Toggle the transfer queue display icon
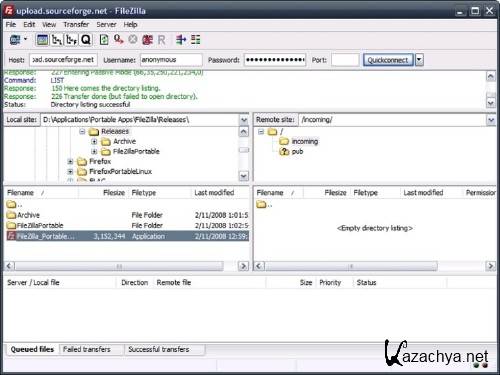 [86, 40]
